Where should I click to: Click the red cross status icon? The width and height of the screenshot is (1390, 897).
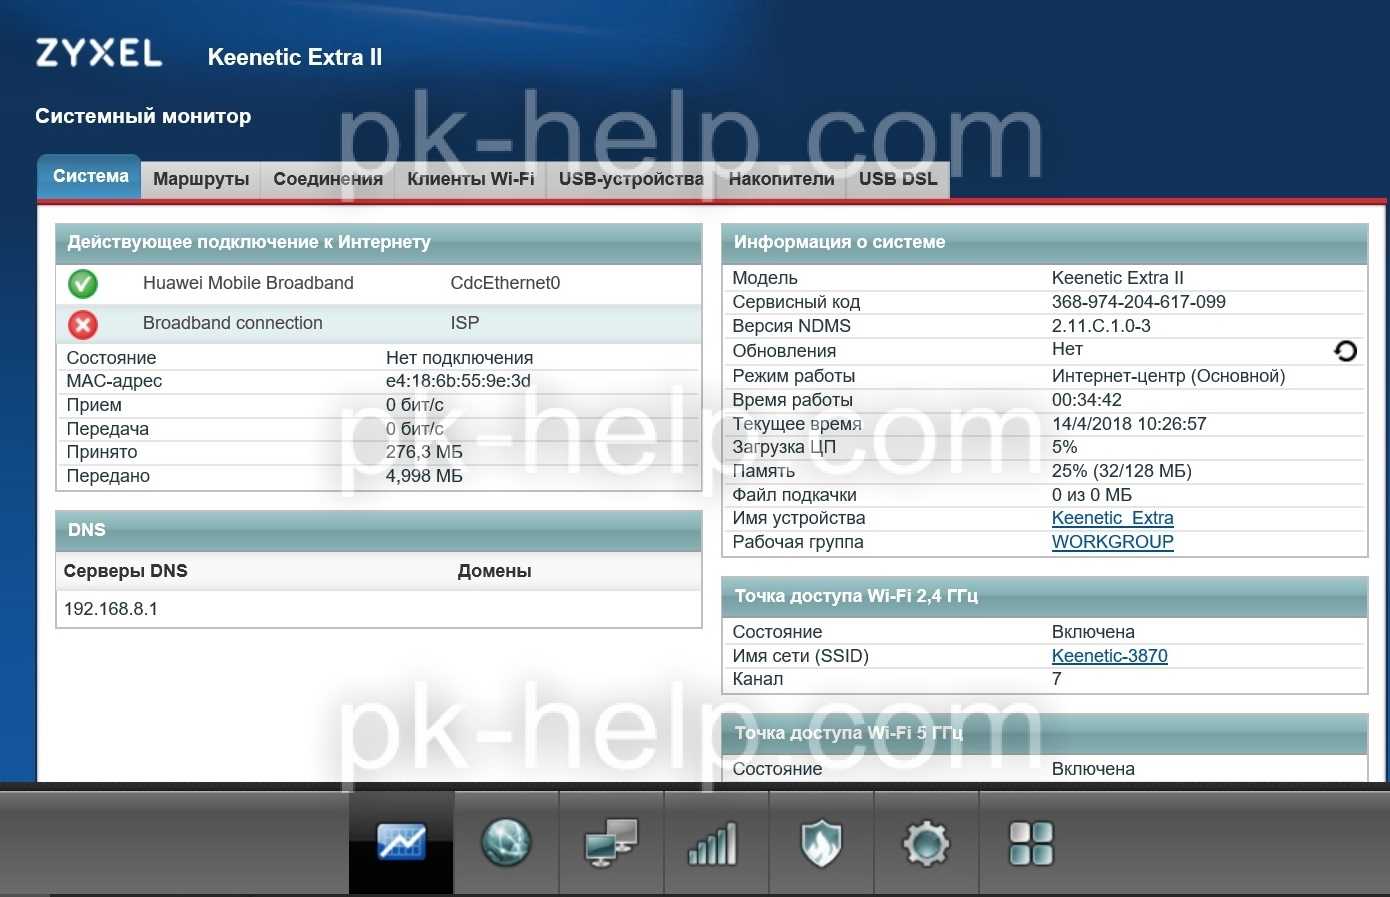pos(83,324)
